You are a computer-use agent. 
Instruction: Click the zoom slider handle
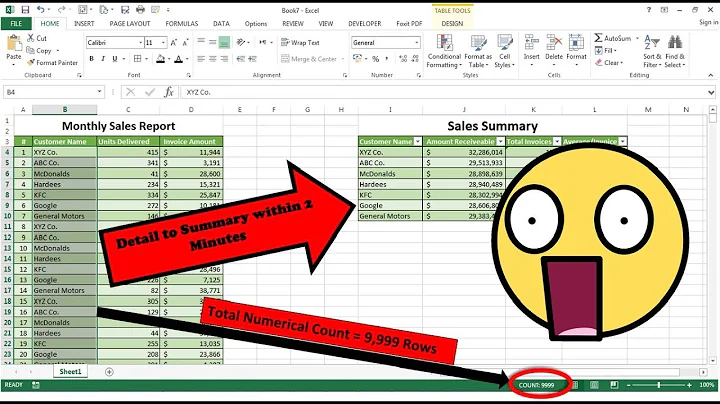pyautogui.click(x=658, y=385)
